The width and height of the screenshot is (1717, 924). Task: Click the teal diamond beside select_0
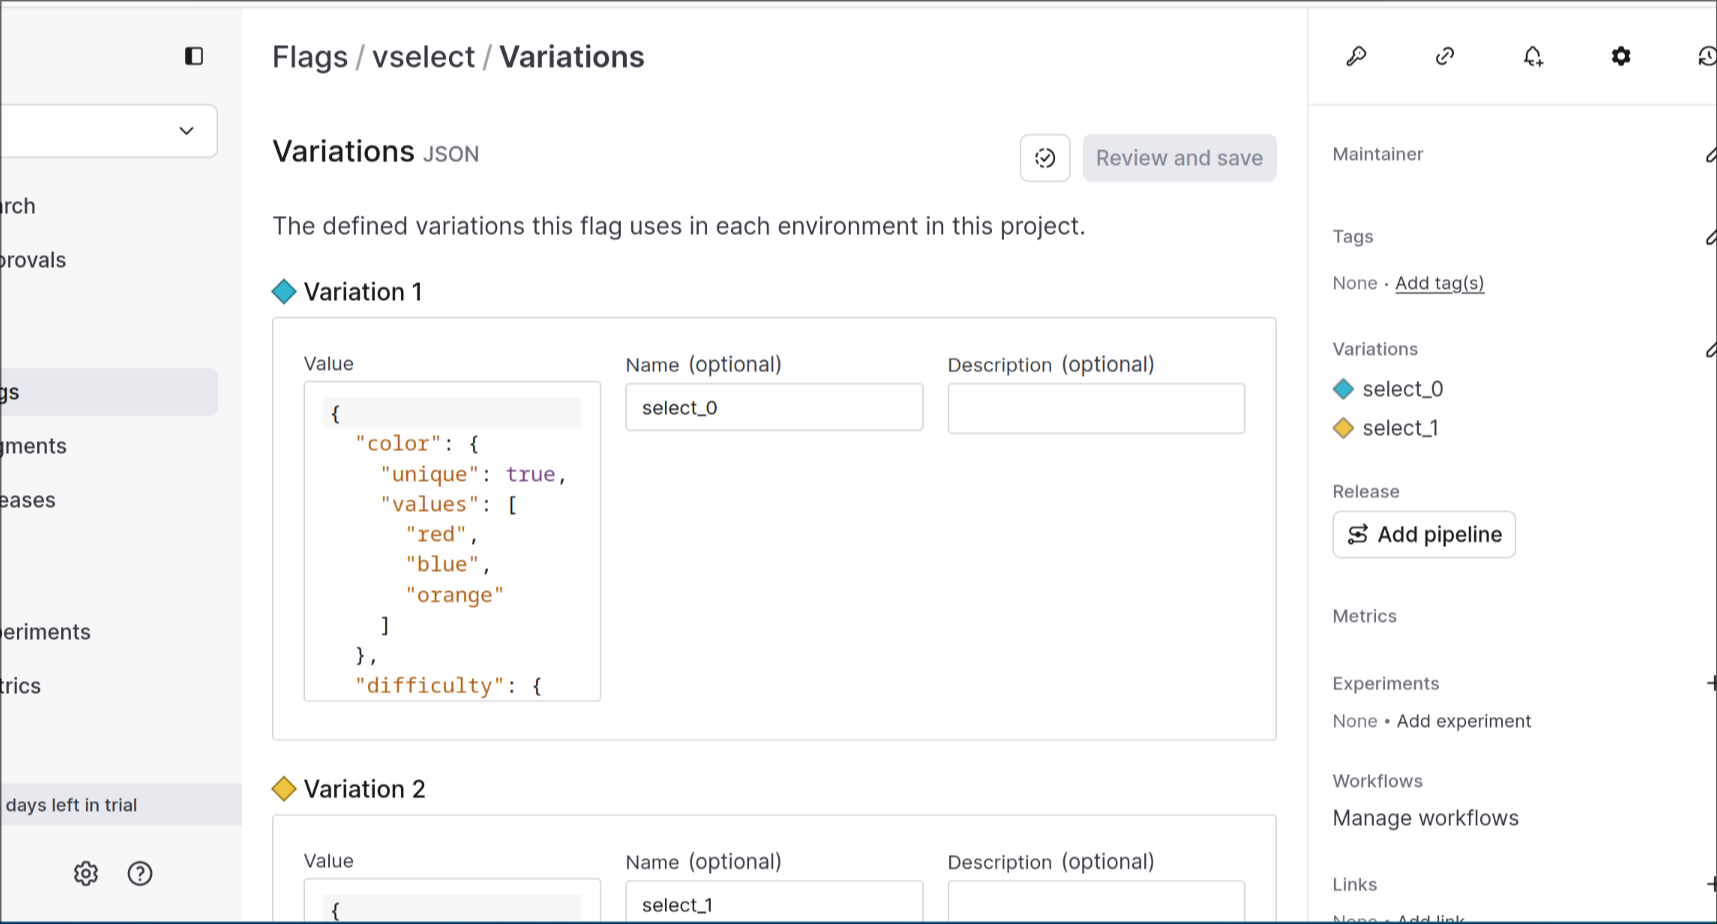[x=1343, y=389]
